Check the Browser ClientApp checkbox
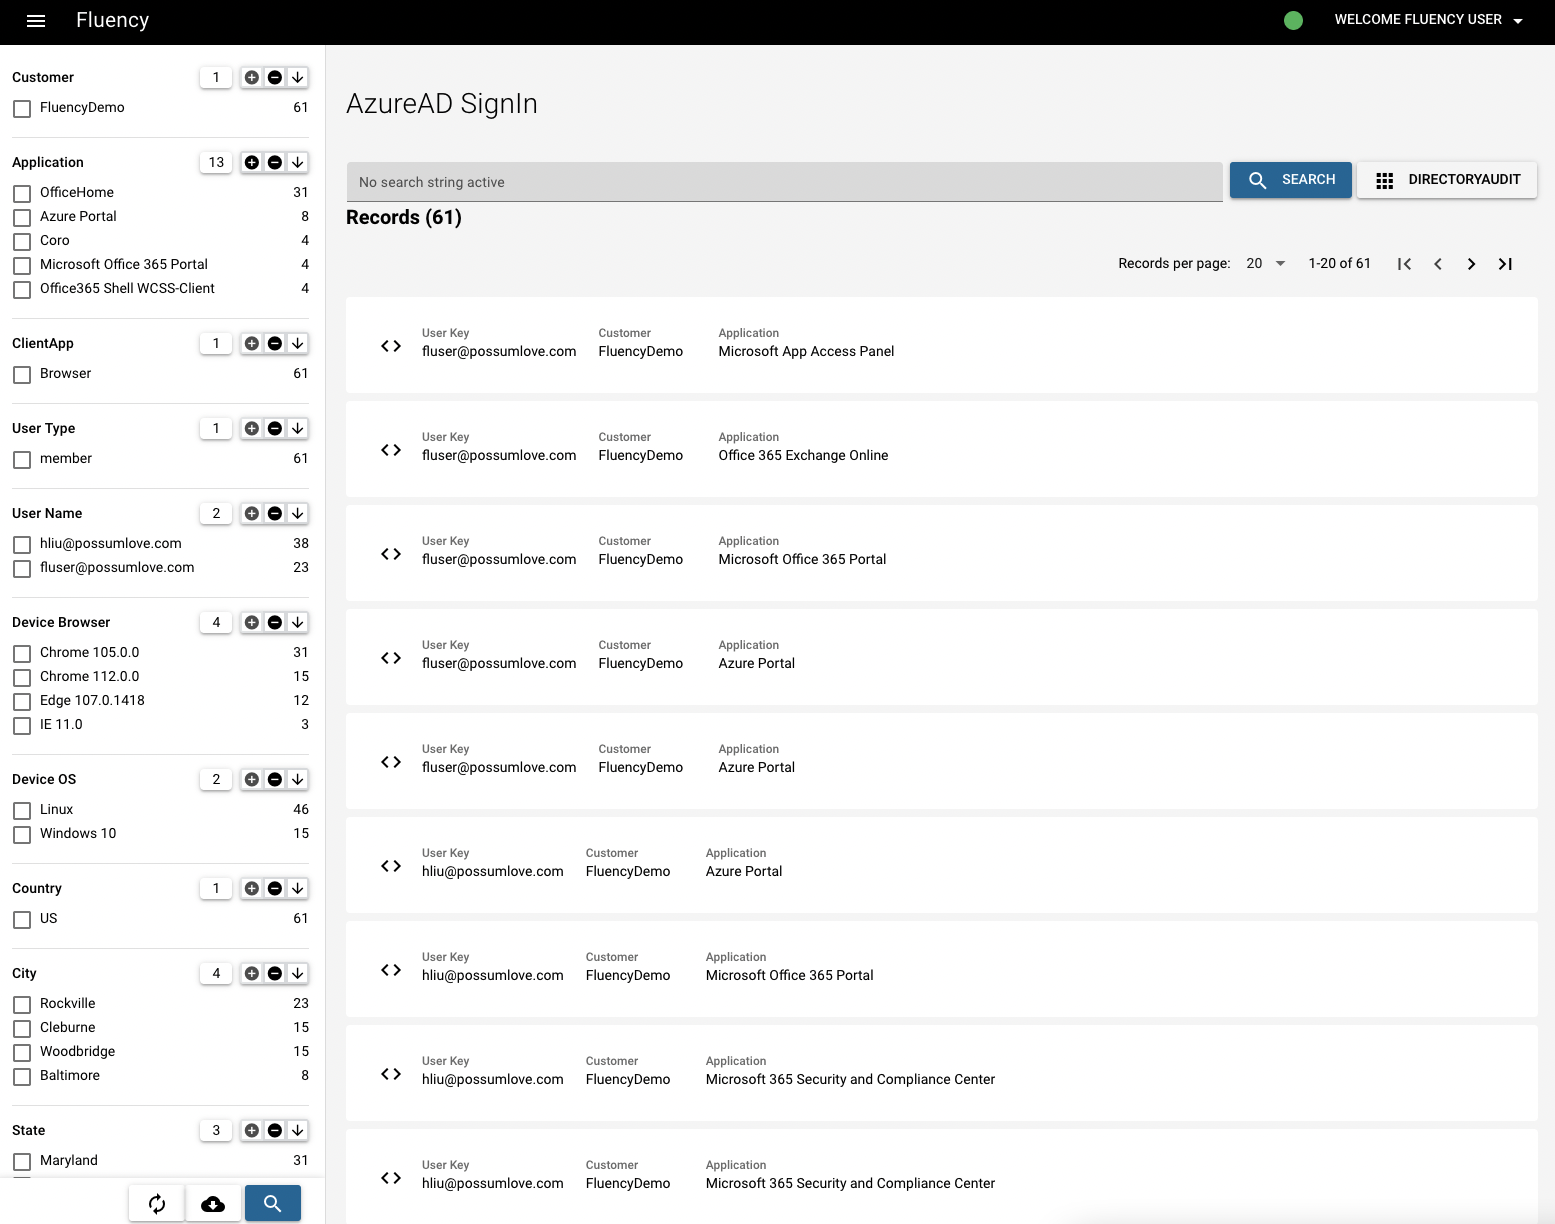1555x1224 pixels. point(22,375)
